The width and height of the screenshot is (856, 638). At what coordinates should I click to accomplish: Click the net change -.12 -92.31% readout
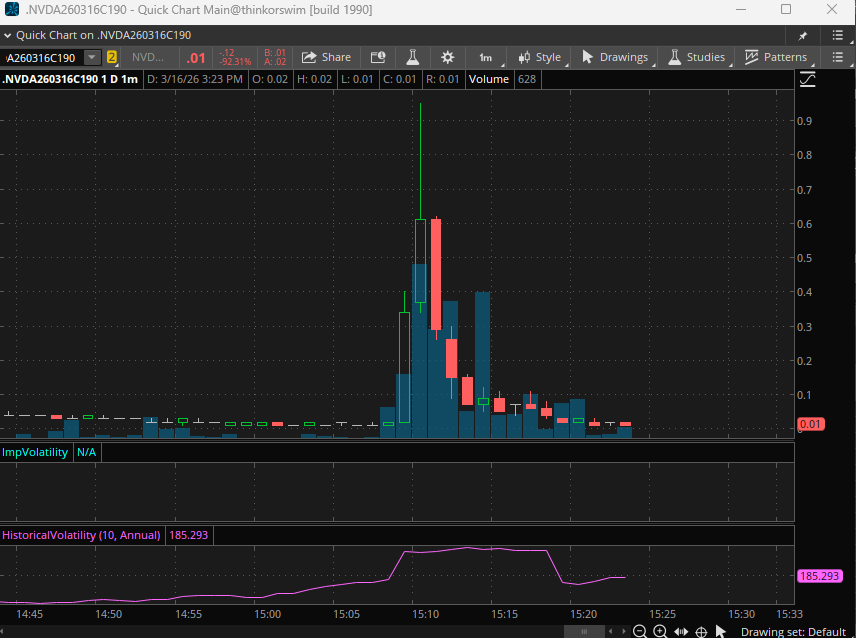[235, 57]
